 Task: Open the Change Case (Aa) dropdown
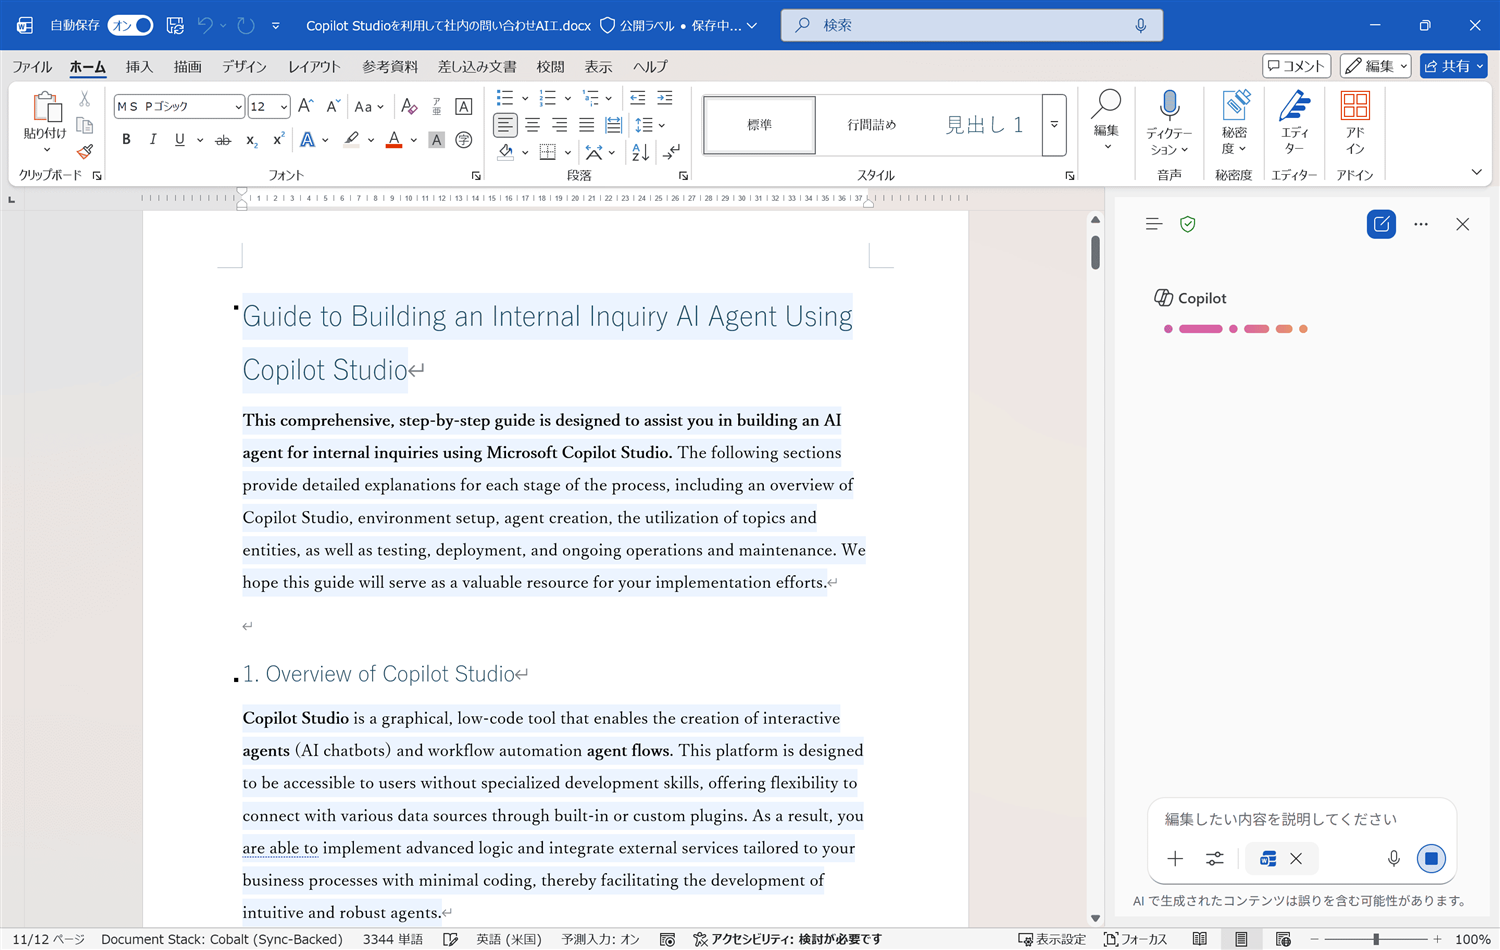tap(368, 106)
